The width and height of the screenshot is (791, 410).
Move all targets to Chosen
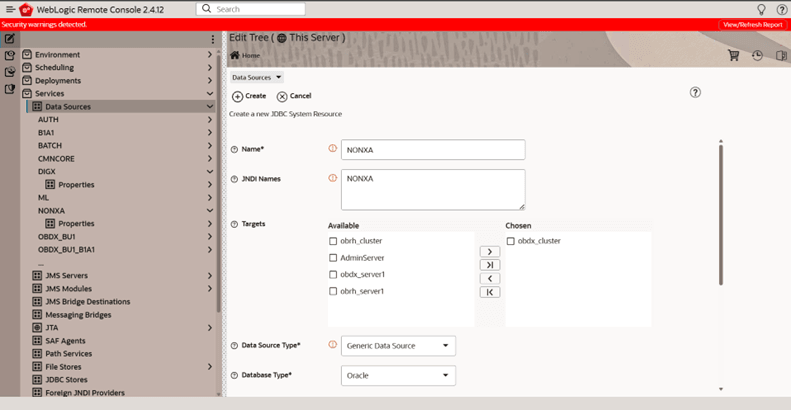coord(490,265)
